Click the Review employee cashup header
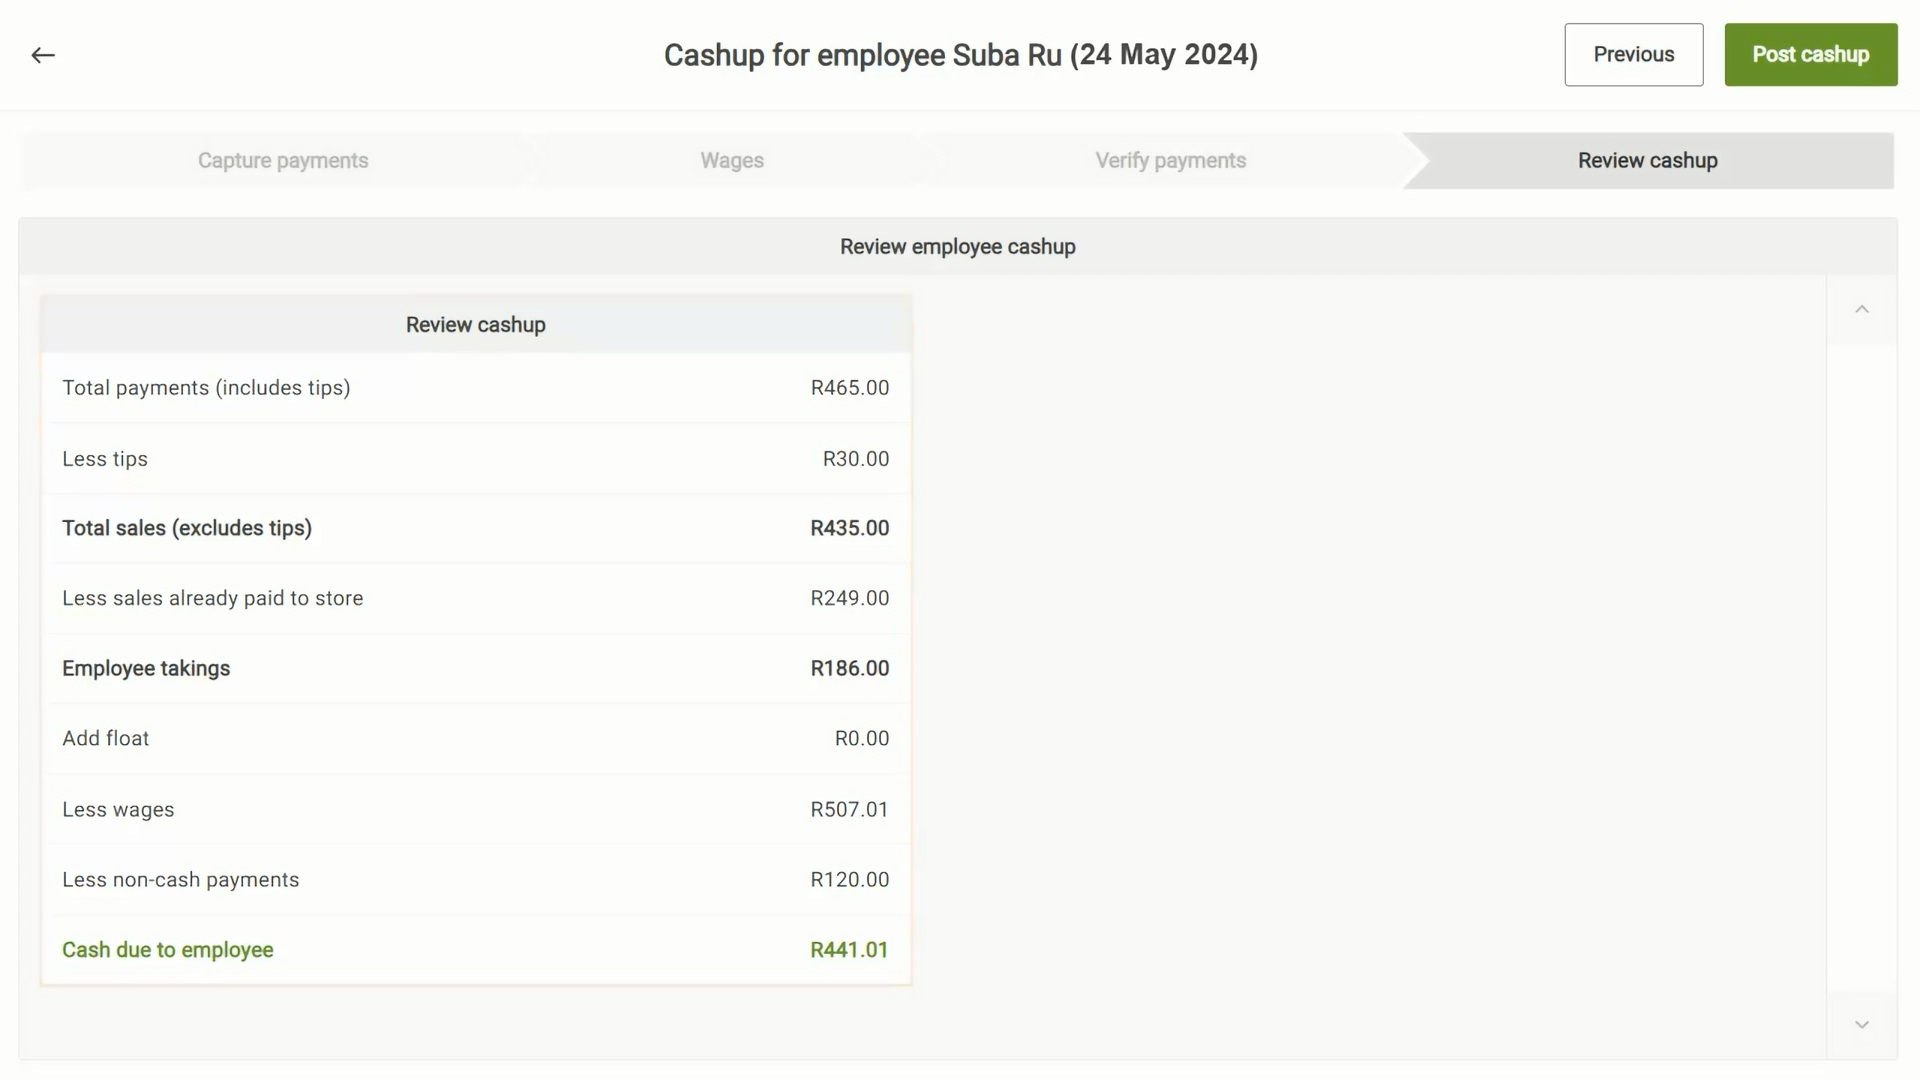 coord(957,247)
